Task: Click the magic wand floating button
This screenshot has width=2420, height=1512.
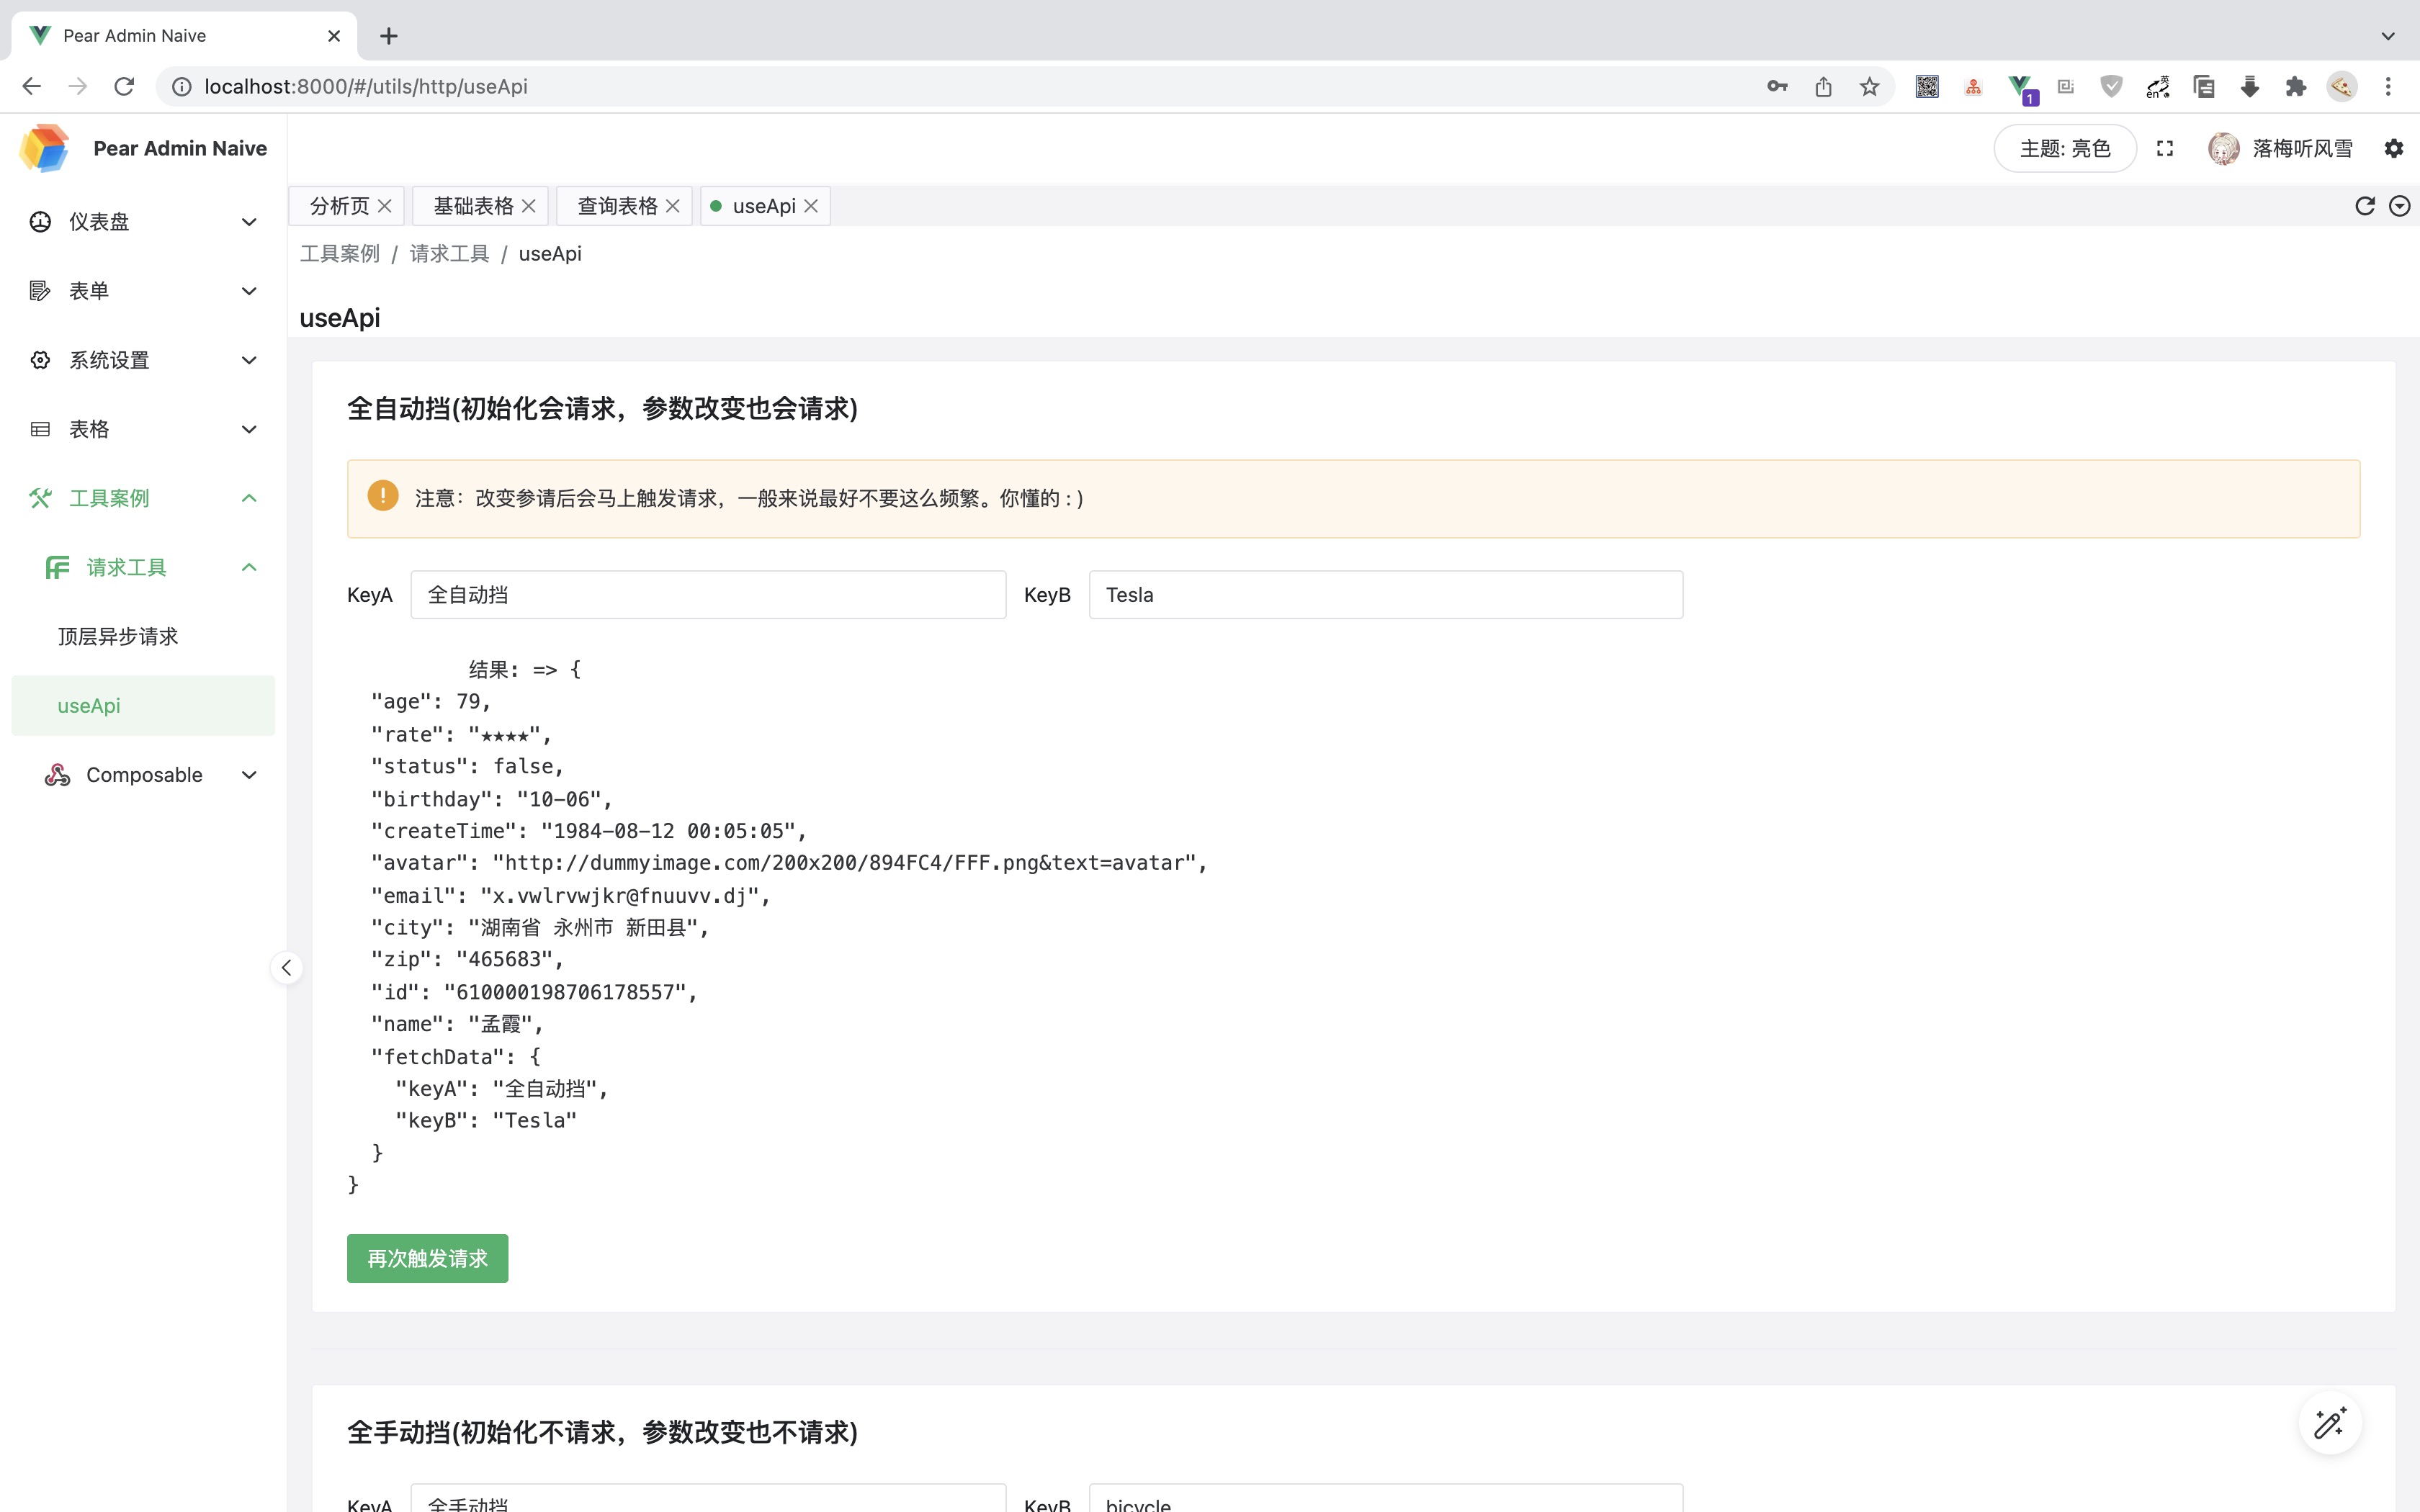Action: tap(2330, 1423)
